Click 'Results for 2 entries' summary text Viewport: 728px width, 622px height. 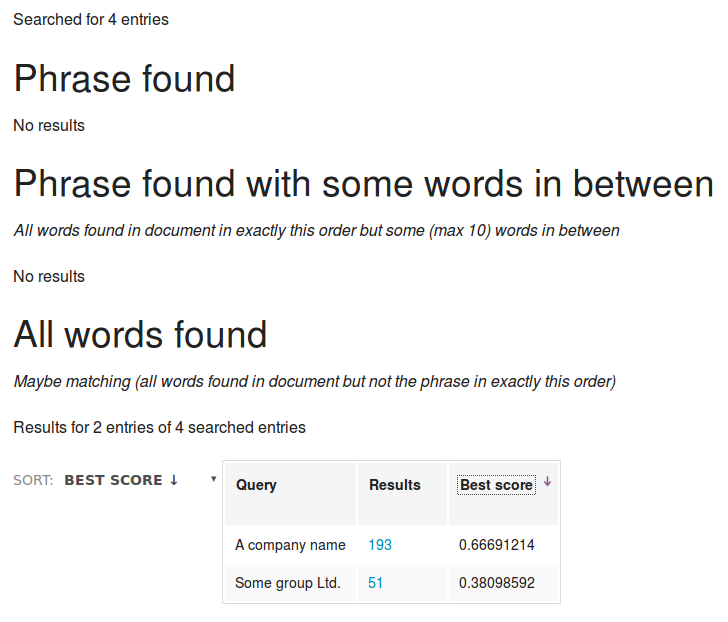[159, 427]
